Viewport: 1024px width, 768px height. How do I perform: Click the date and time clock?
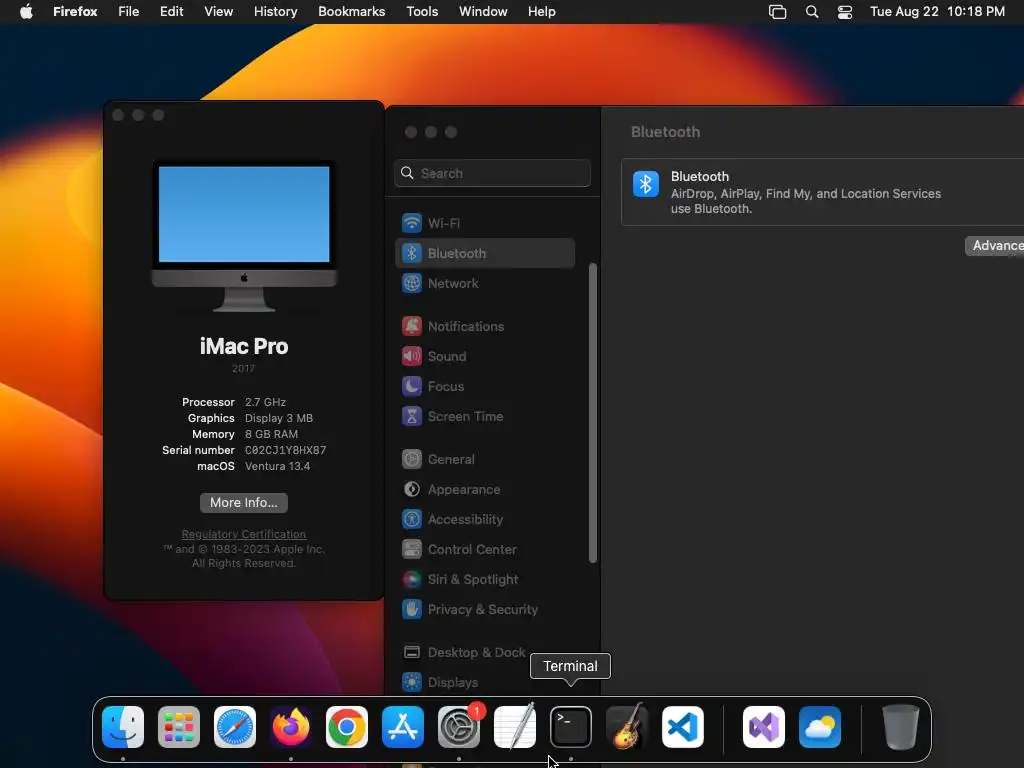tap(937, 12)
